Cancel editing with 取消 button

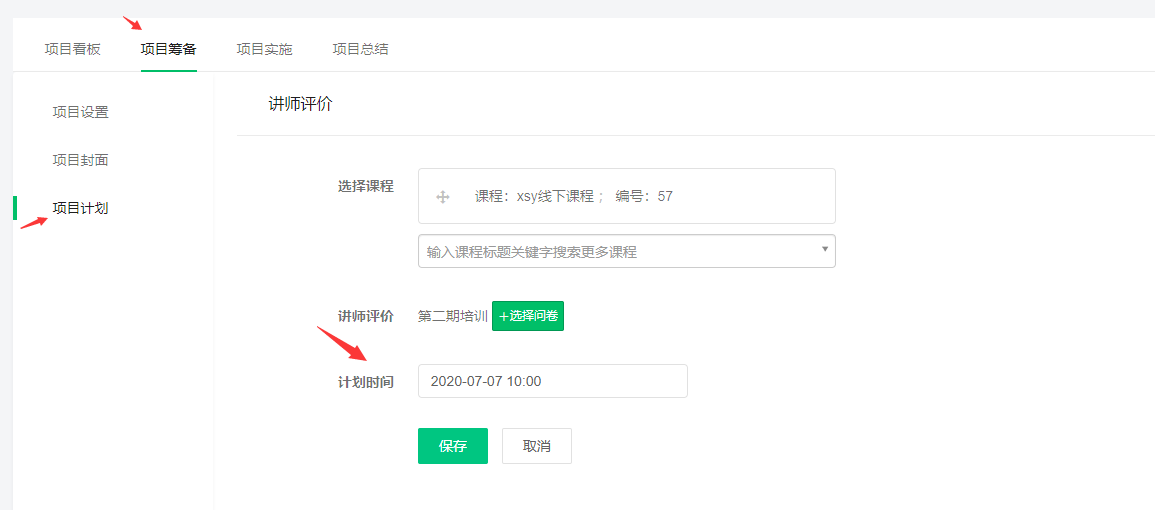click(x=537, y=446)
